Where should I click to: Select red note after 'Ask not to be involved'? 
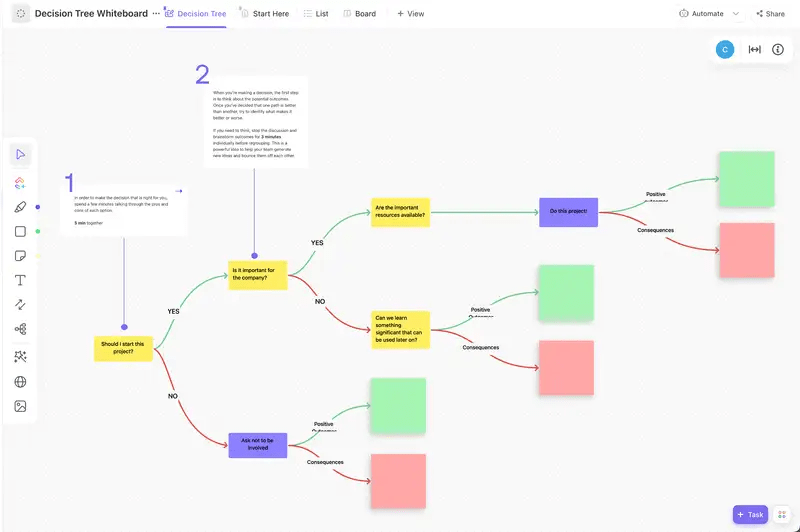click(398, 481)
